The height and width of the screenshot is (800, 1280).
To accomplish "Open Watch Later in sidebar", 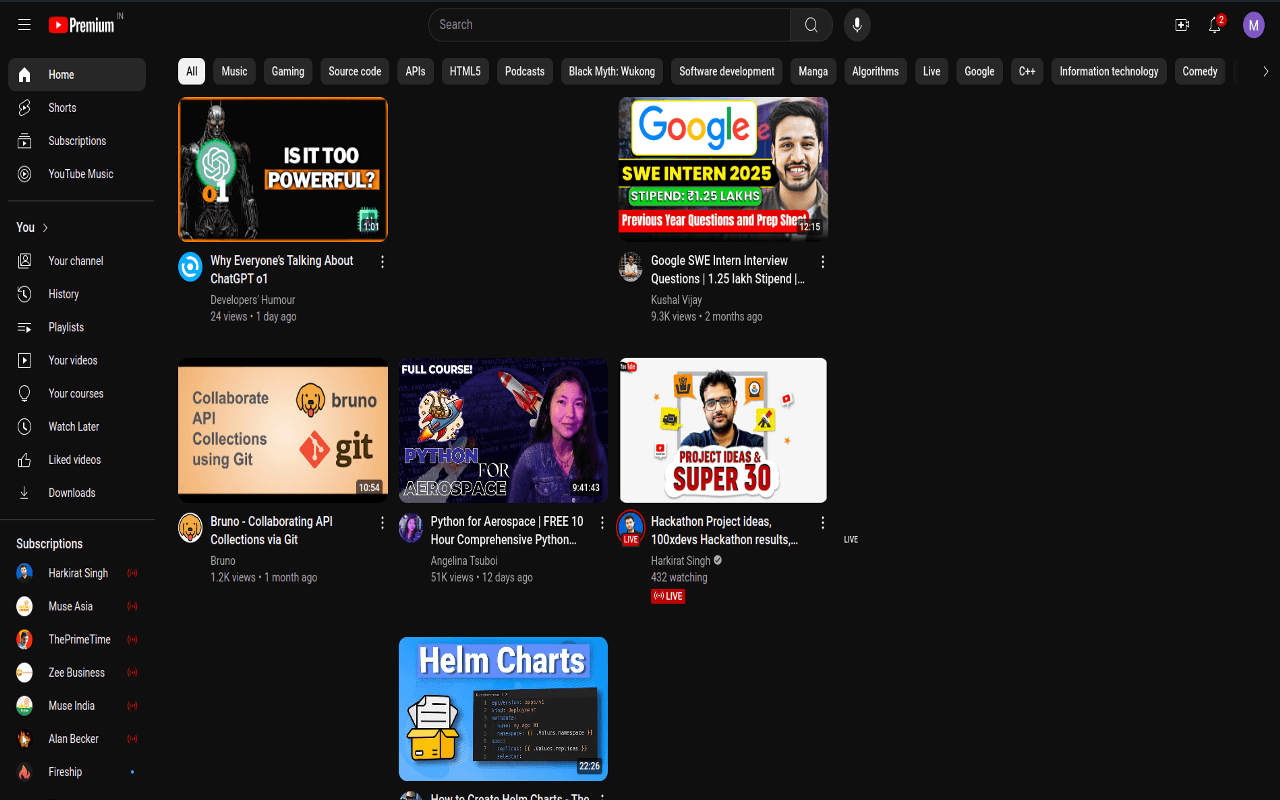I will point(77,427).
